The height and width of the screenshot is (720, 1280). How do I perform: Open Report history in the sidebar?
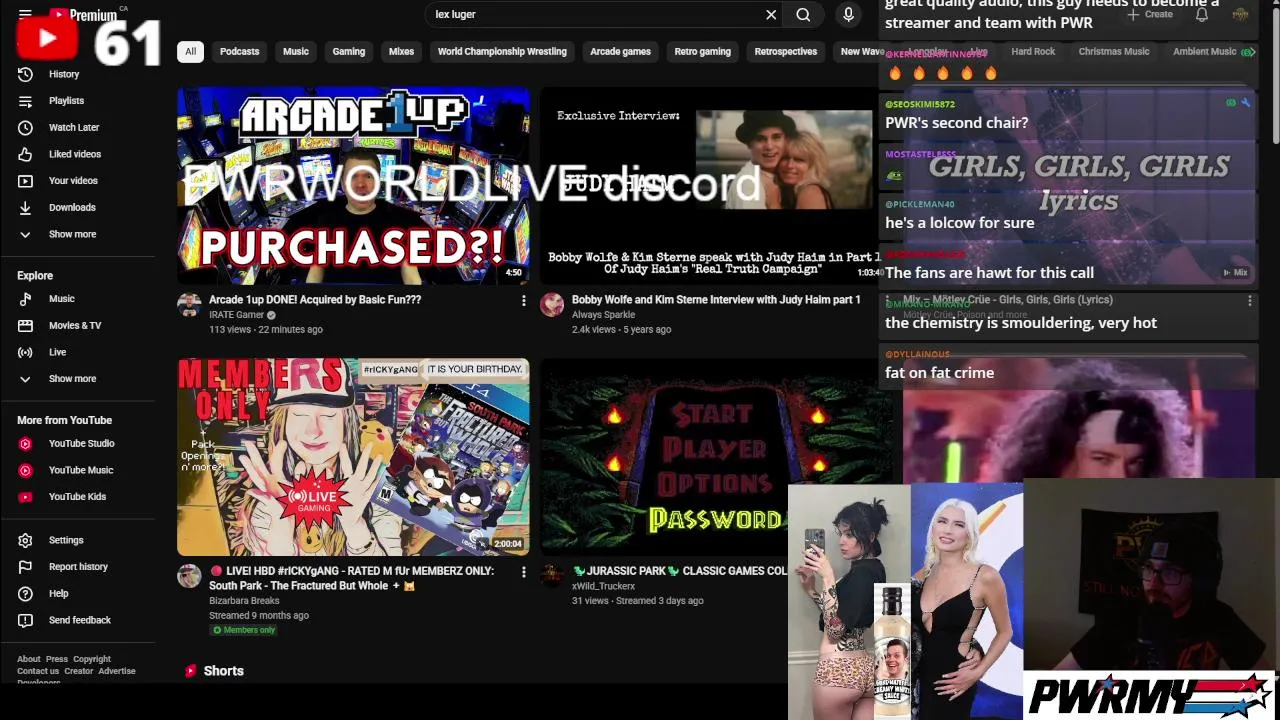click(80, 567)
